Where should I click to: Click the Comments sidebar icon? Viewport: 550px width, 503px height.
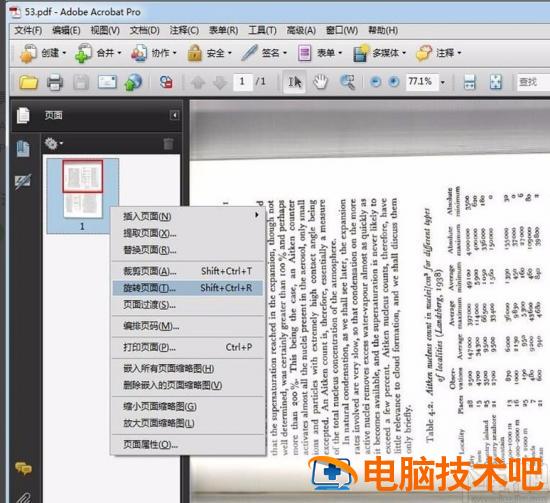(24, 468)
